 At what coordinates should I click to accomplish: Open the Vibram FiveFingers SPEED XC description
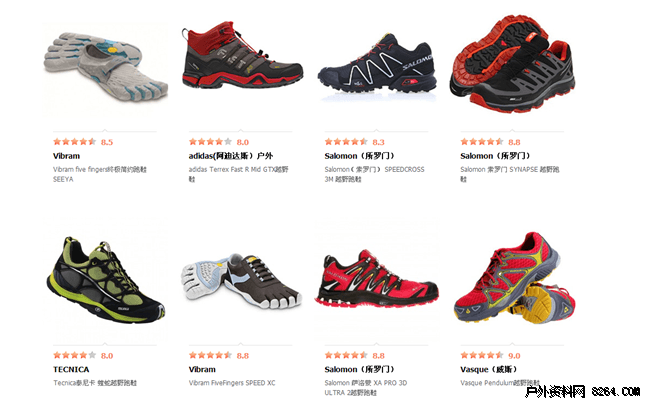point(232,383)
